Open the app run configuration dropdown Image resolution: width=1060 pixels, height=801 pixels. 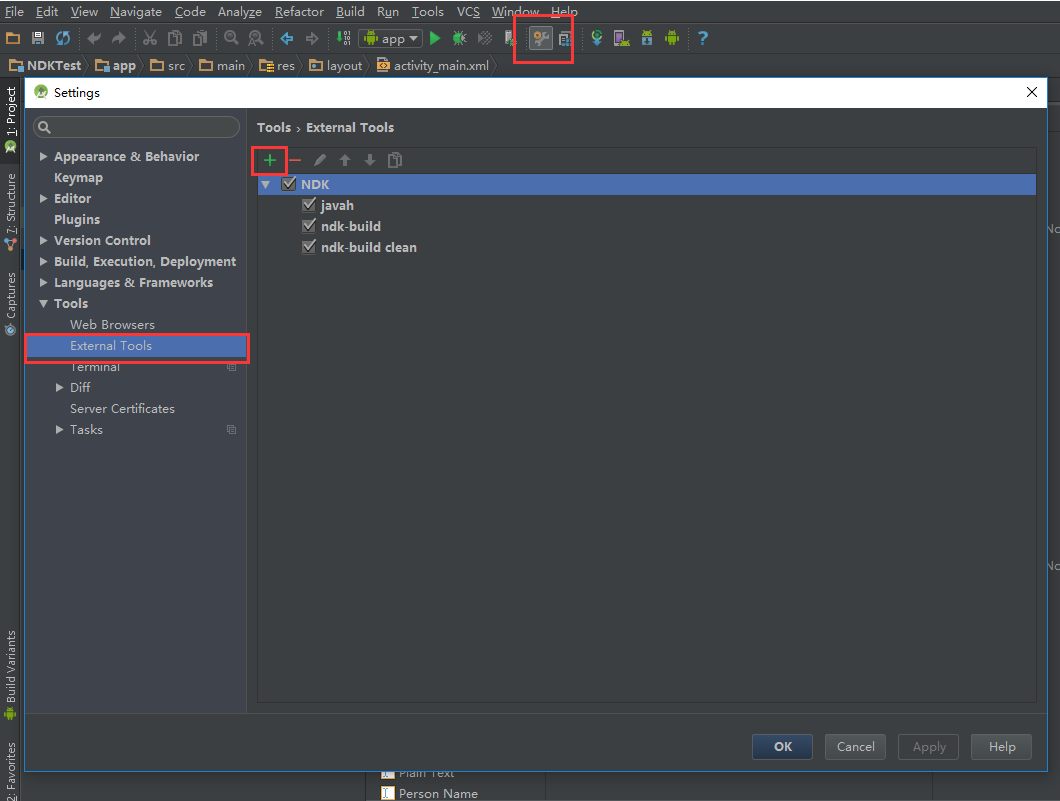(x=391, y=39)
